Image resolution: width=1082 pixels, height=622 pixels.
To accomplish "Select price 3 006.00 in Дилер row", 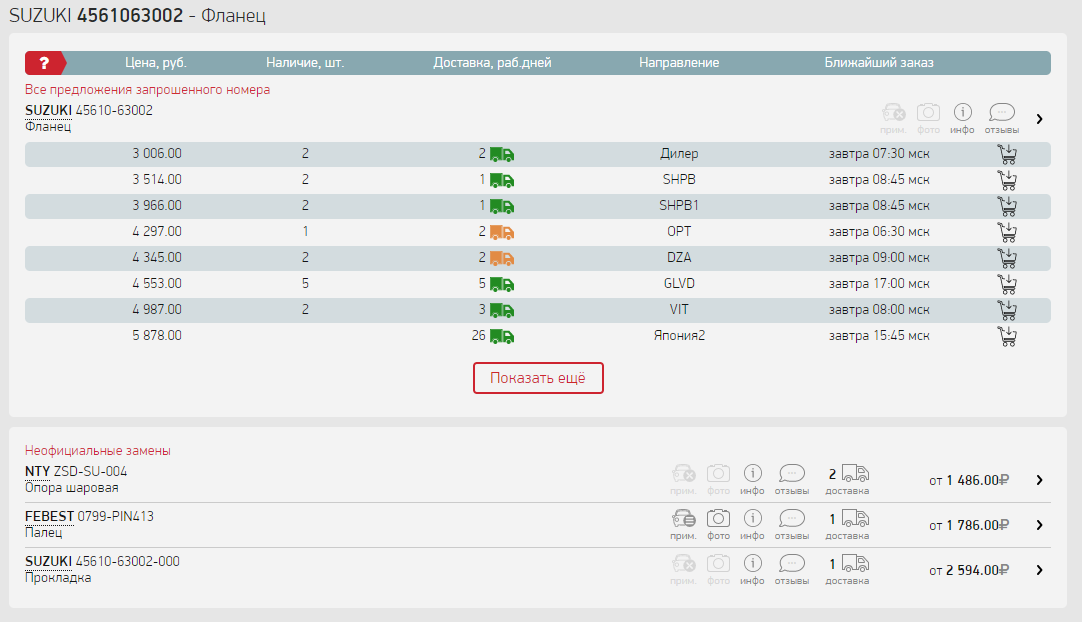I will click(157, 154).
